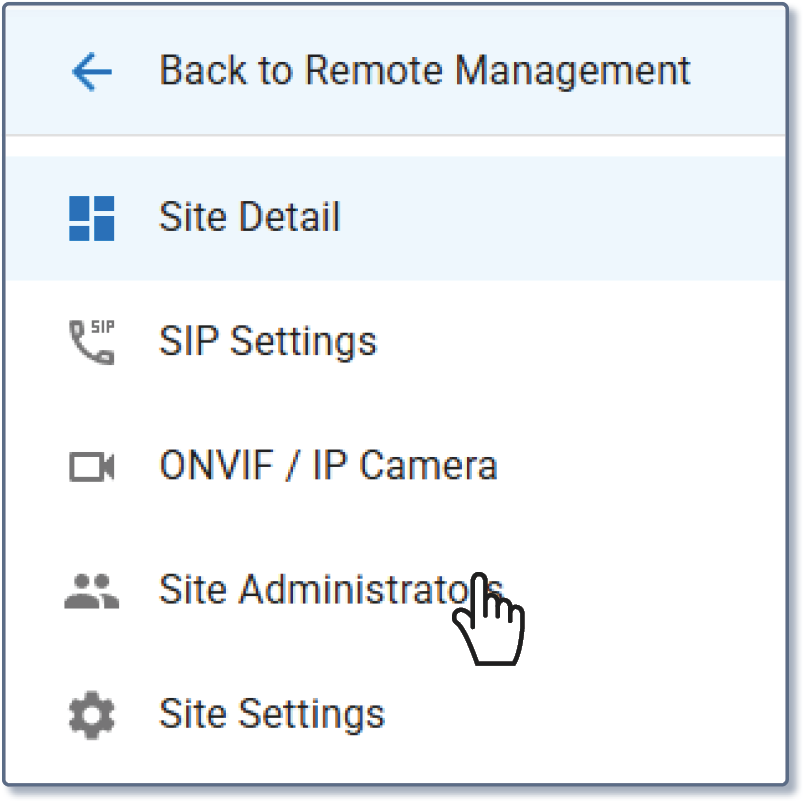Click the SIP phone handset icon
806x803 pixels.
coord(91,342)
